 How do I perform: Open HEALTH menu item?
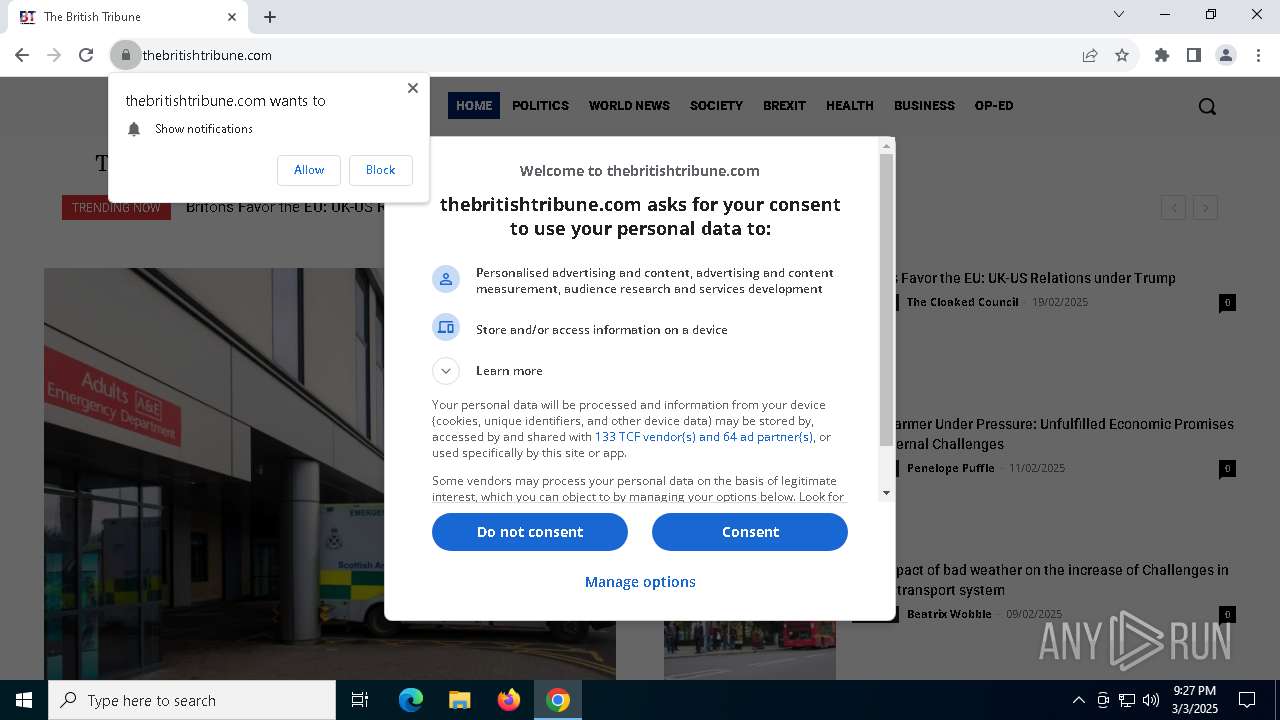pyautogui.click(x=850, y=105)
